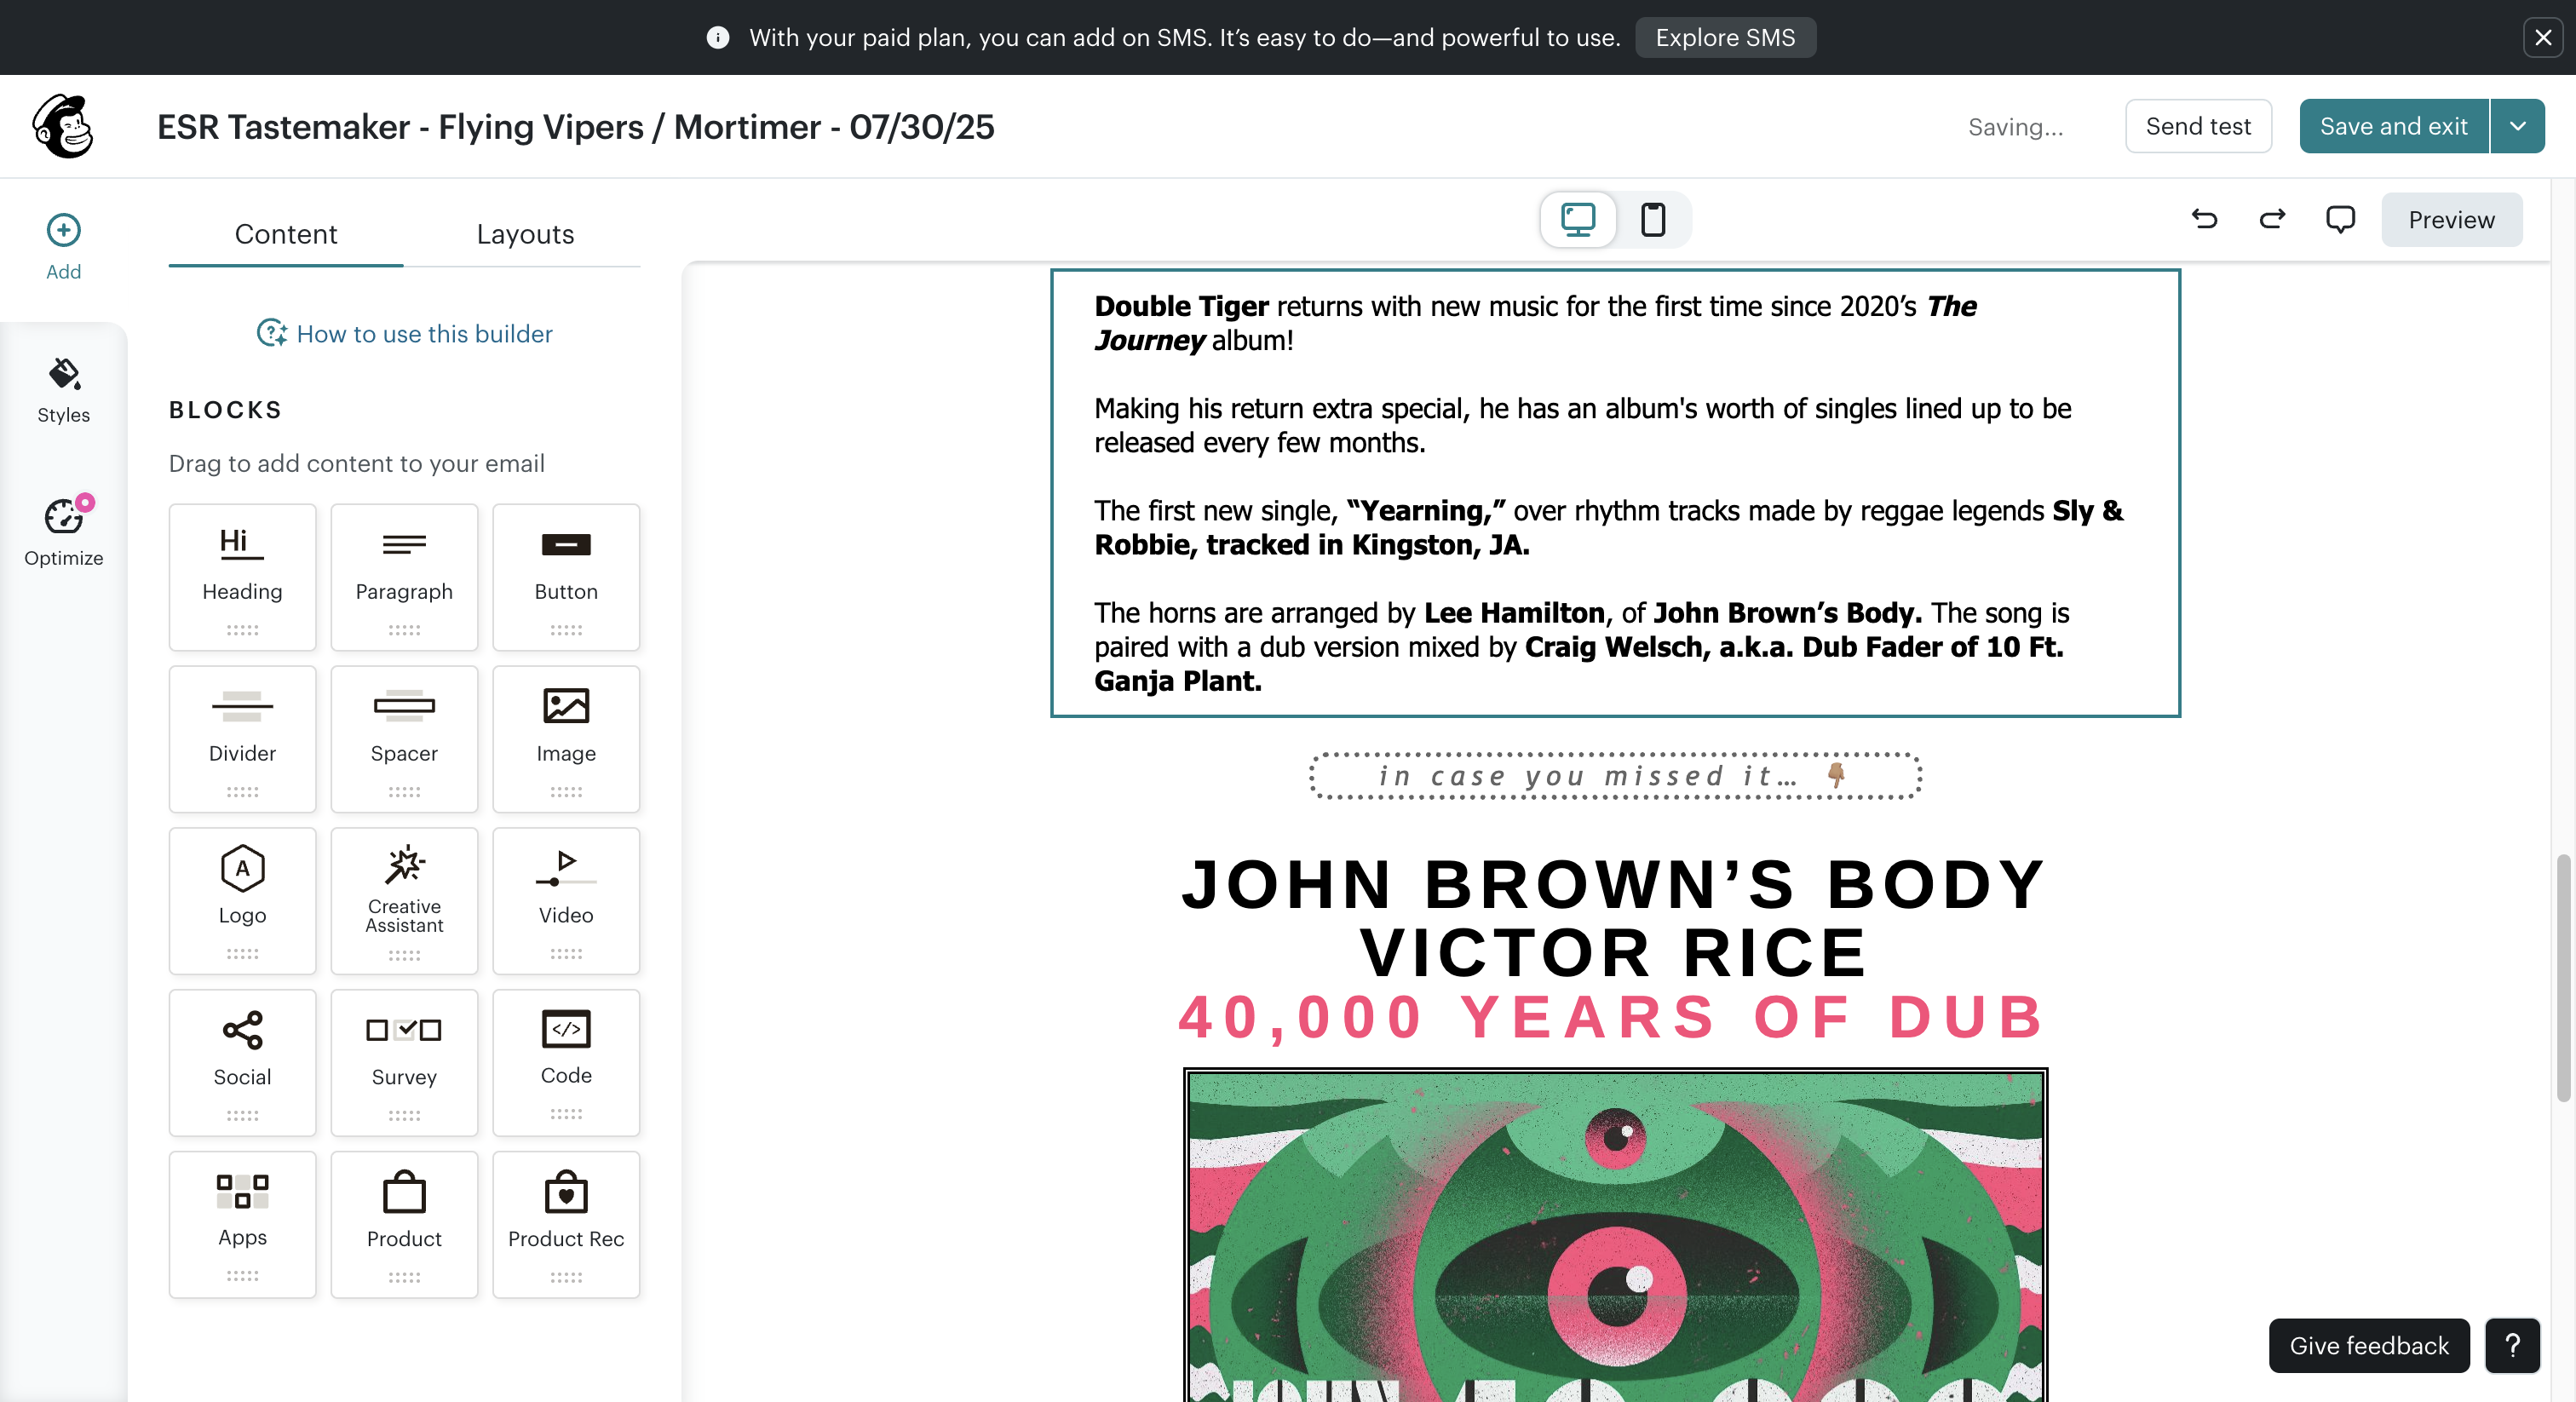Select the Apps block

tap(242, 1225)
